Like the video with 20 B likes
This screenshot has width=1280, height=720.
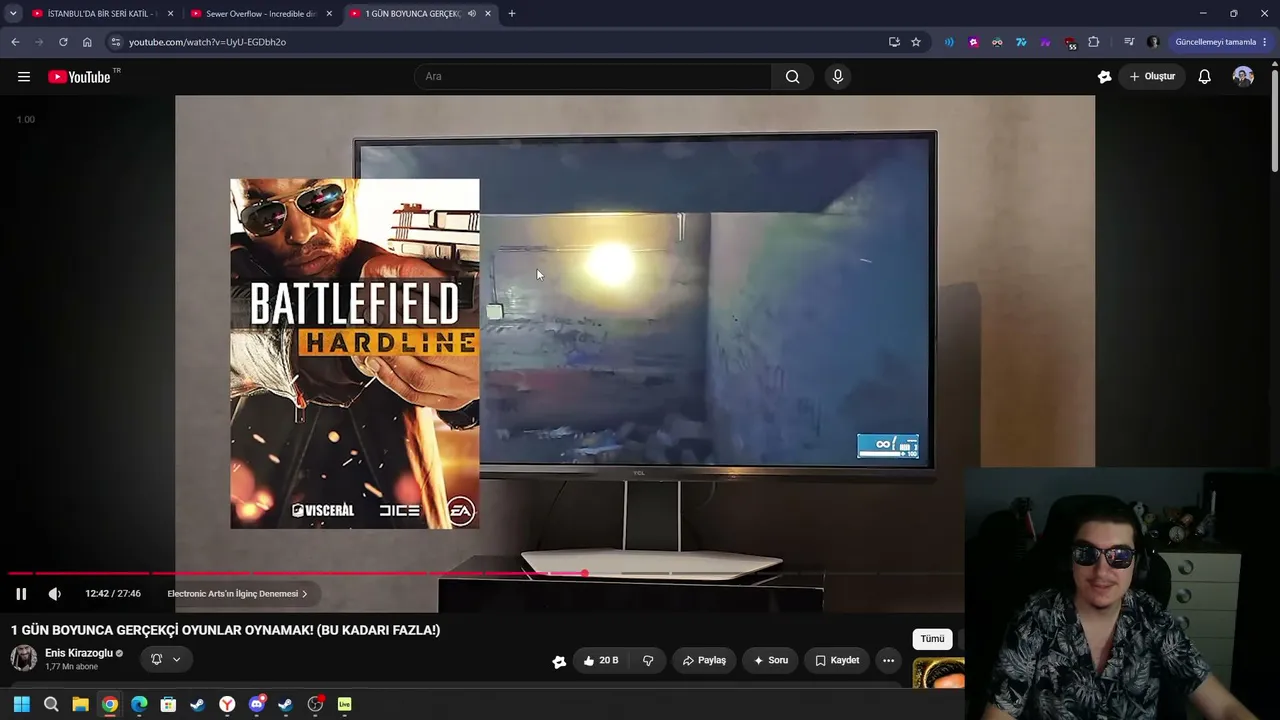tap(601, 660)
